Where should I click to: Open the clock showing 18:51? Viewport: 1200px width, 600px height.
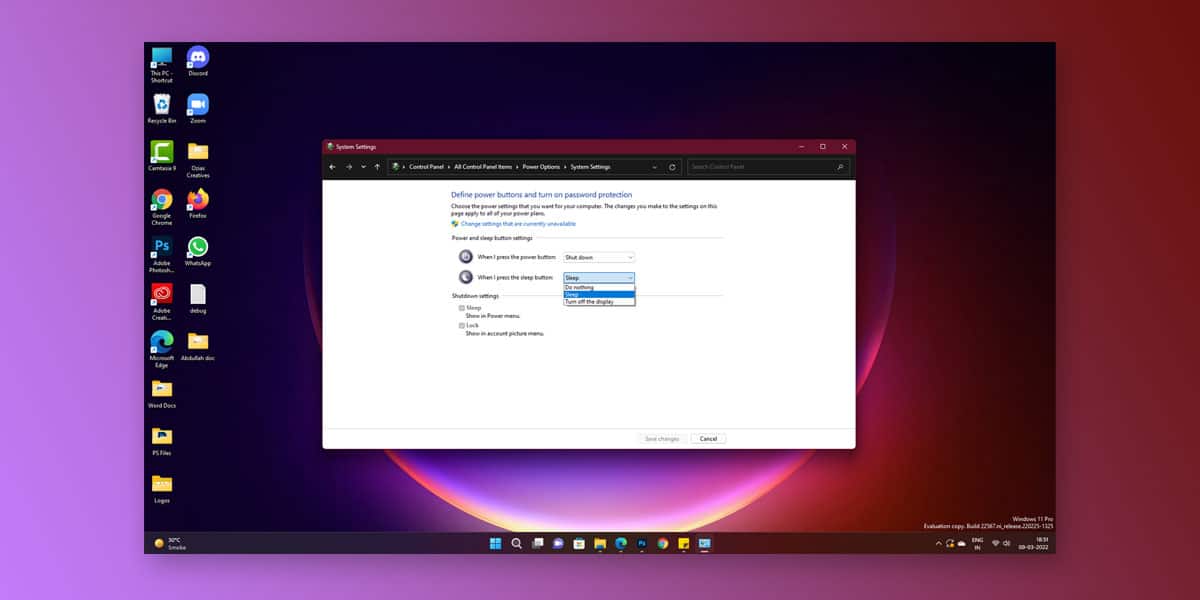[x=1033, y=543]
